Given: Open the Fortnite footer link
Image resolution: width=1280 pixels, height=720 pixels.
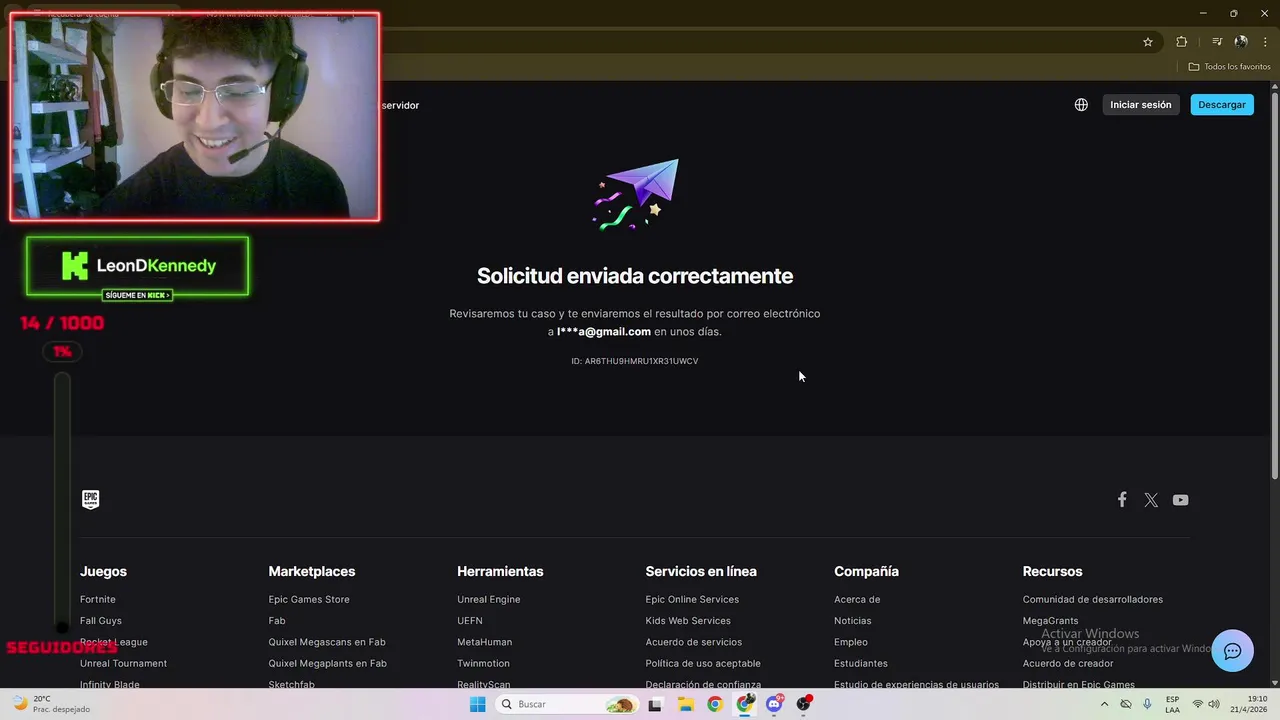Looking at the screenshot, I should pyautogui.click(x=98, y=599).
